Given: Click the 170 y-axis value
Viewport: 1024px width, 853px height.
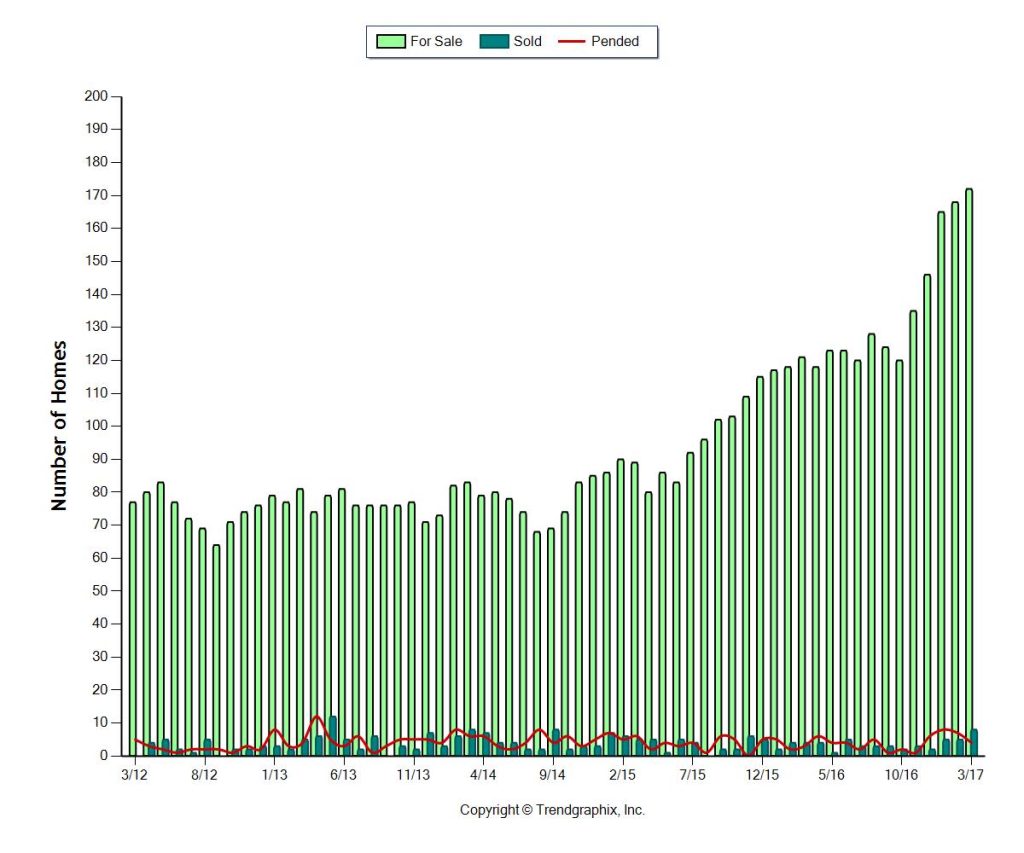Looking at the screenshot, I should click(x=96, y=195).
